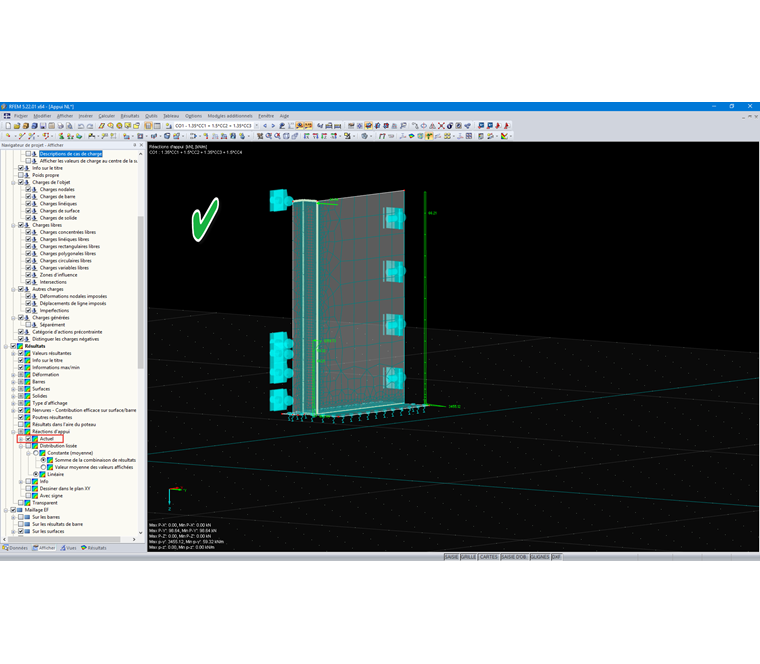Switch to the Vues navigator tab
The width and height of the screenshot is (760, 664).
pyautogui.click(x=68, y=548)
